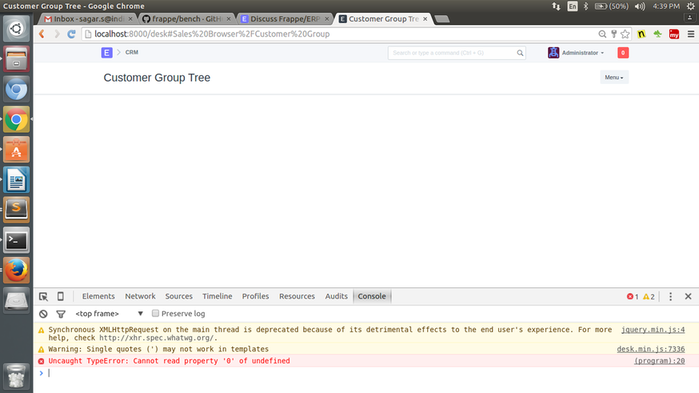Screen dimensions: 699x393
Task: Click the console input prompt line
Action: (x=366, y=373)
